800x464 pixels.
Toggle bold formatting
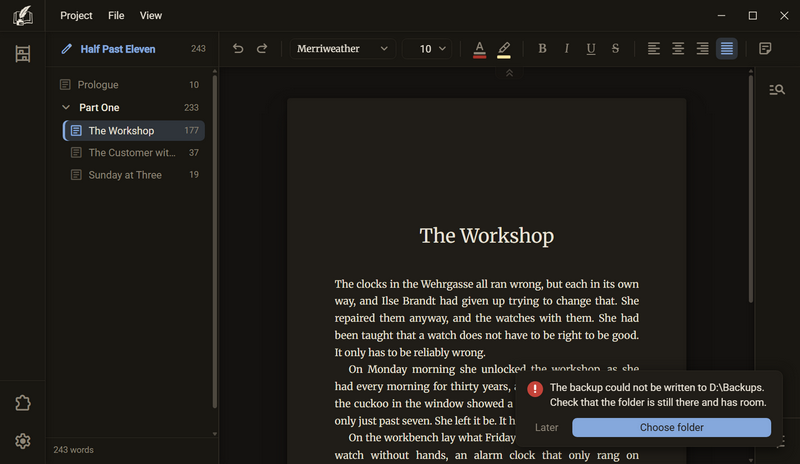(542, 48)
